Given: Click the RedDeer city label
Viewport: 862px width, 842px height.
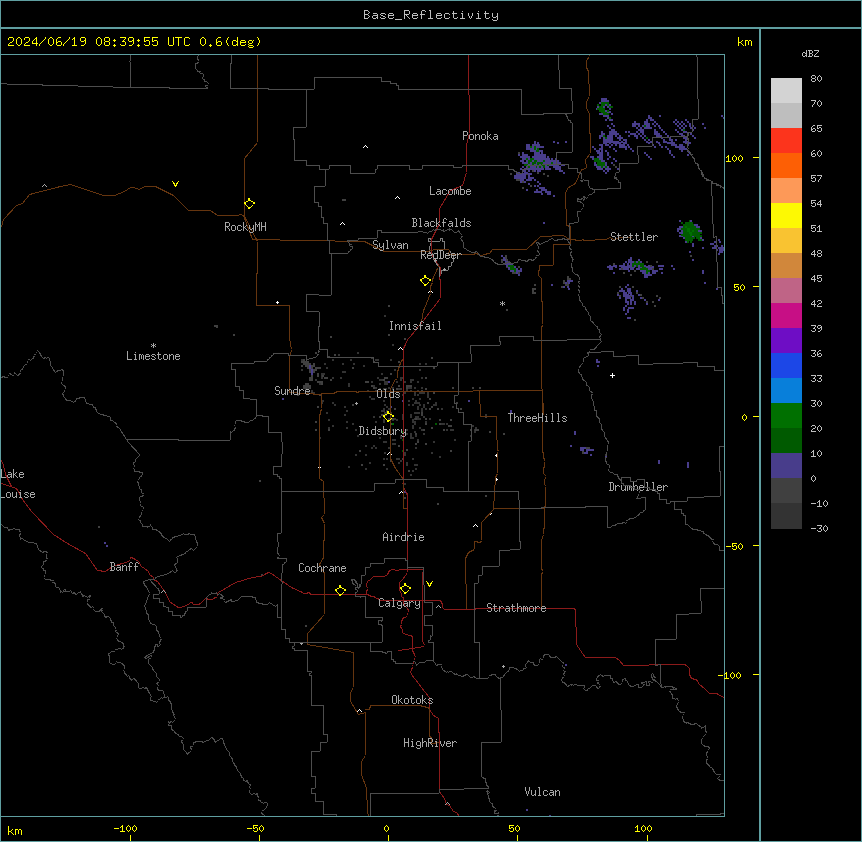Looking at the screenshot, I should (440, 255).
